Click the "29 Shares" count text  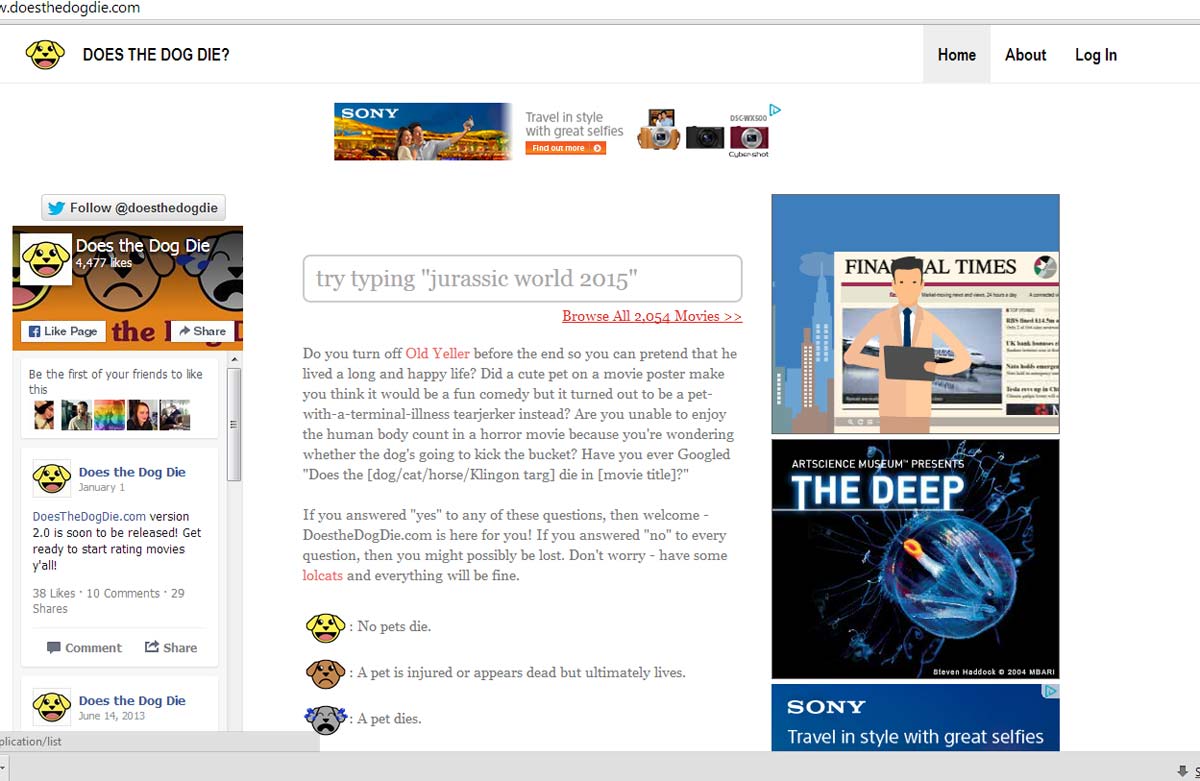(109, 601)
